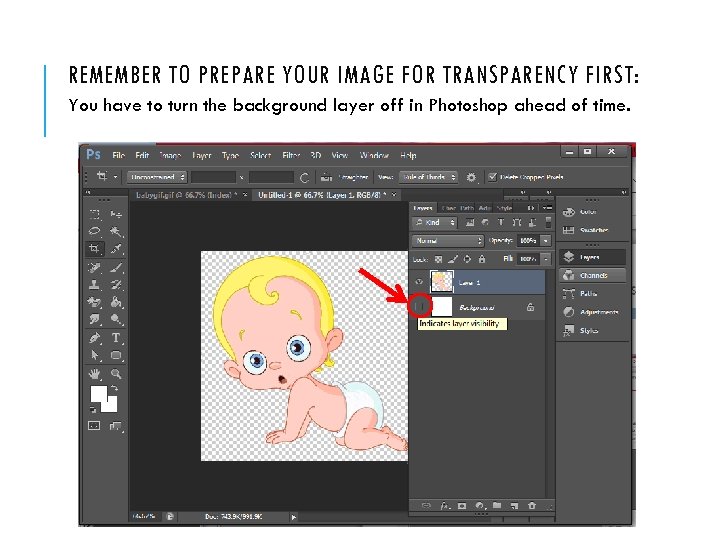Open crop settings gear options

(471, 177)
